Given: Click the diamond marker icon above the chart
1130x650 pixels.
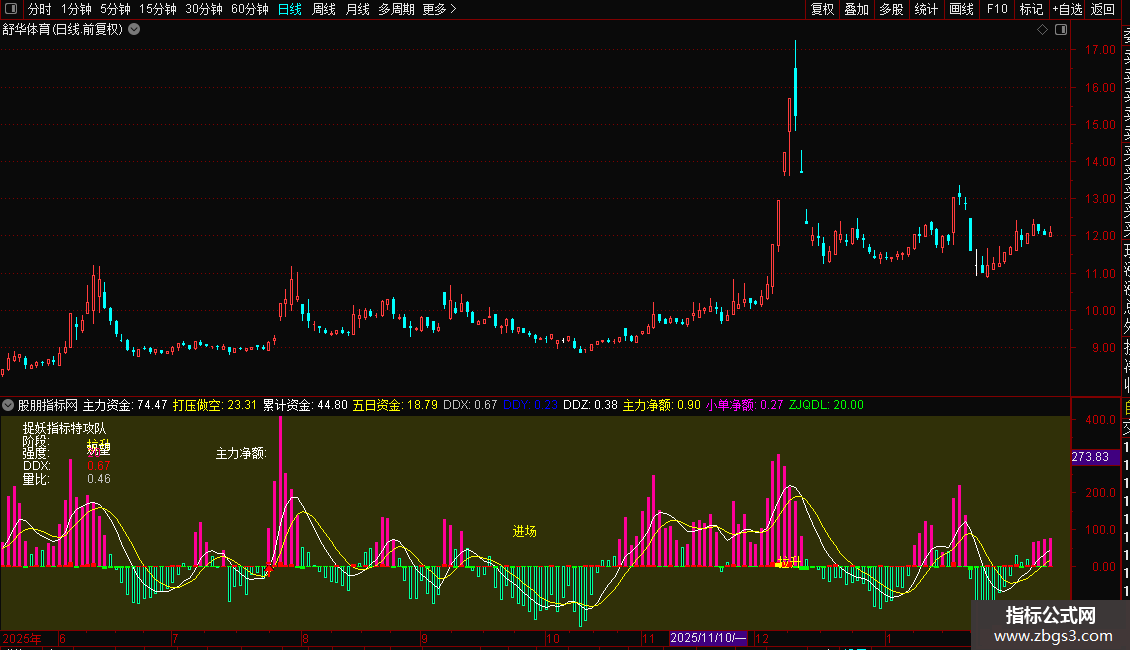Looking at the screenshot, I should pyautogui.click(x=1042, y=30).
